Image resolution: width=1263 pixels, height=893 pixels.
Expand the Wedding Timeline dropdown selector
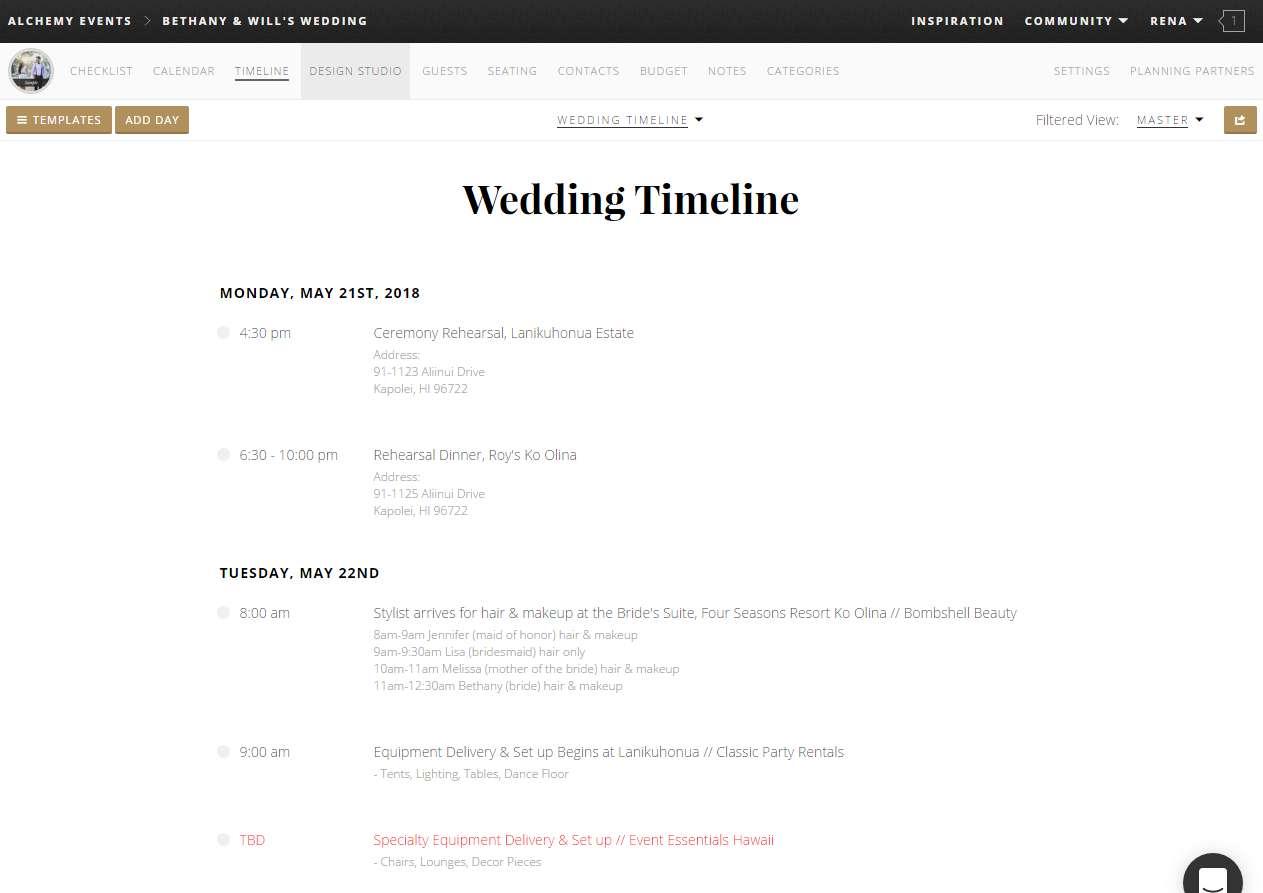(630, 120)
